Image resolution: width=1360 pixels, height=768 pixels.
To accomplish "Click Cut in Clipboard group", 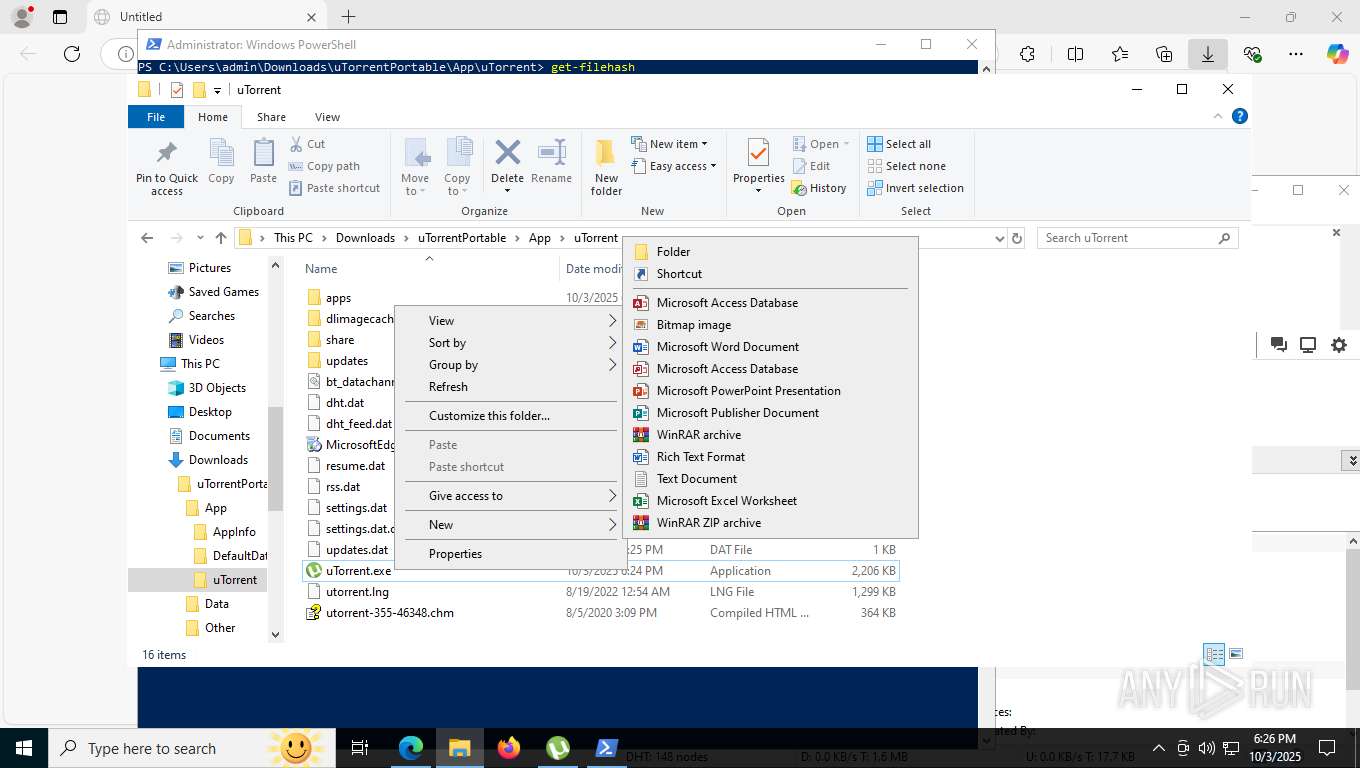I will click(307, 144).
